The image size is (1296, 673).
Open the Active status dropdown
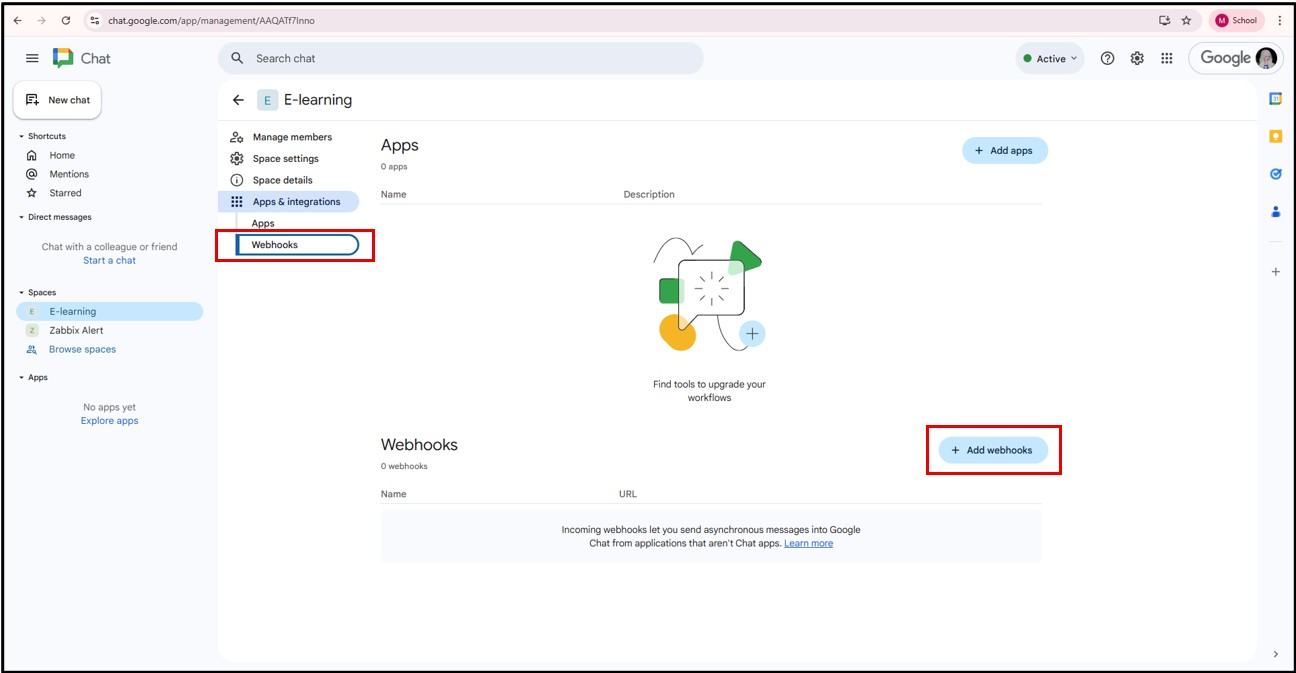click(1050, 59)
